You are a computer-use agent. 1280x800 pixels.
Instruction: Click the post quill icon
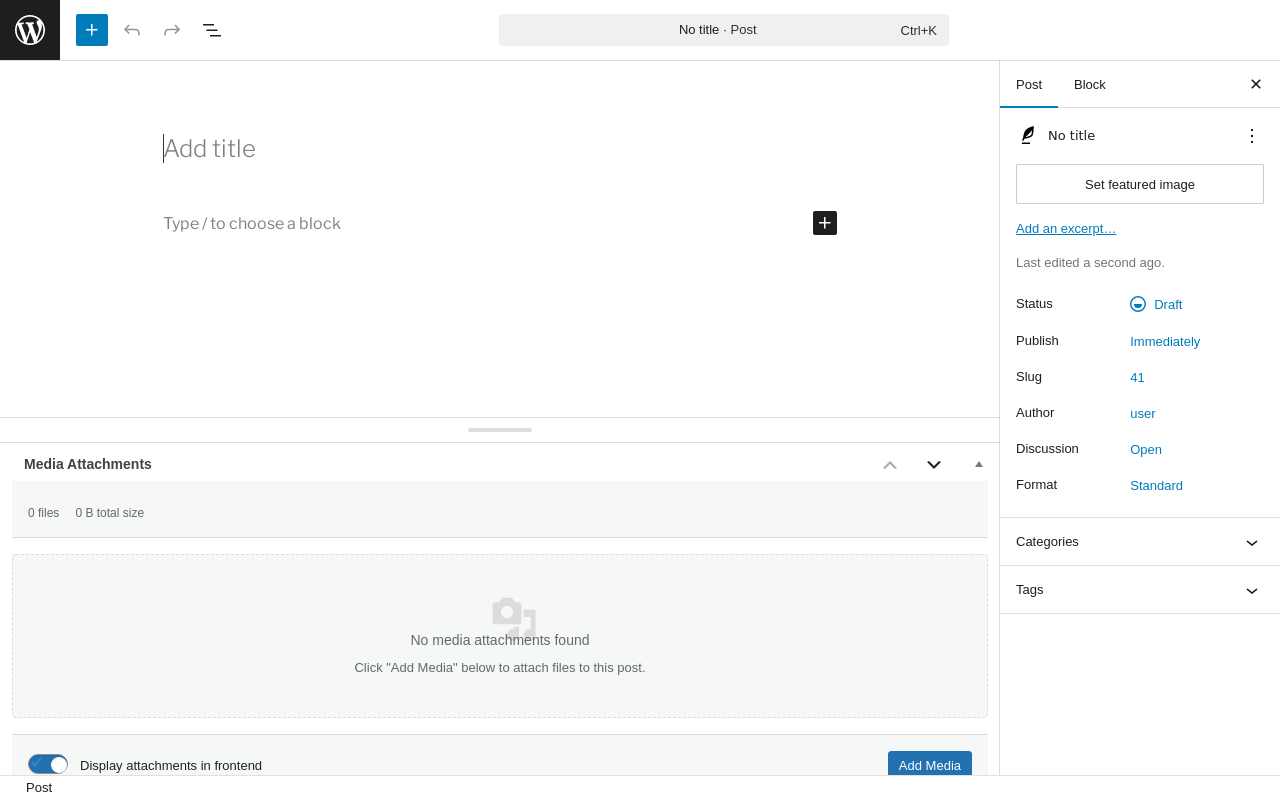pyautogui.click(x=1027, y=135)
